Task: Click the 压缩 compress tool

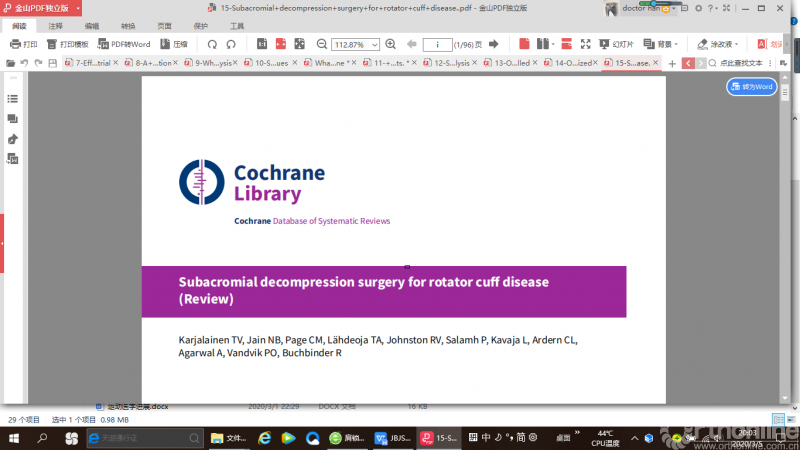Action: (x=174, y=45)
